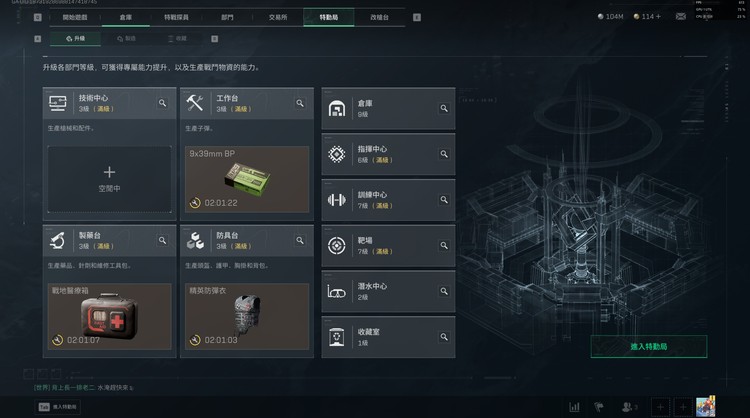Switch to the 製造 sub-tab
This screenshot has width=750, height=418.
pyautogui.click(x=127, y=38)
